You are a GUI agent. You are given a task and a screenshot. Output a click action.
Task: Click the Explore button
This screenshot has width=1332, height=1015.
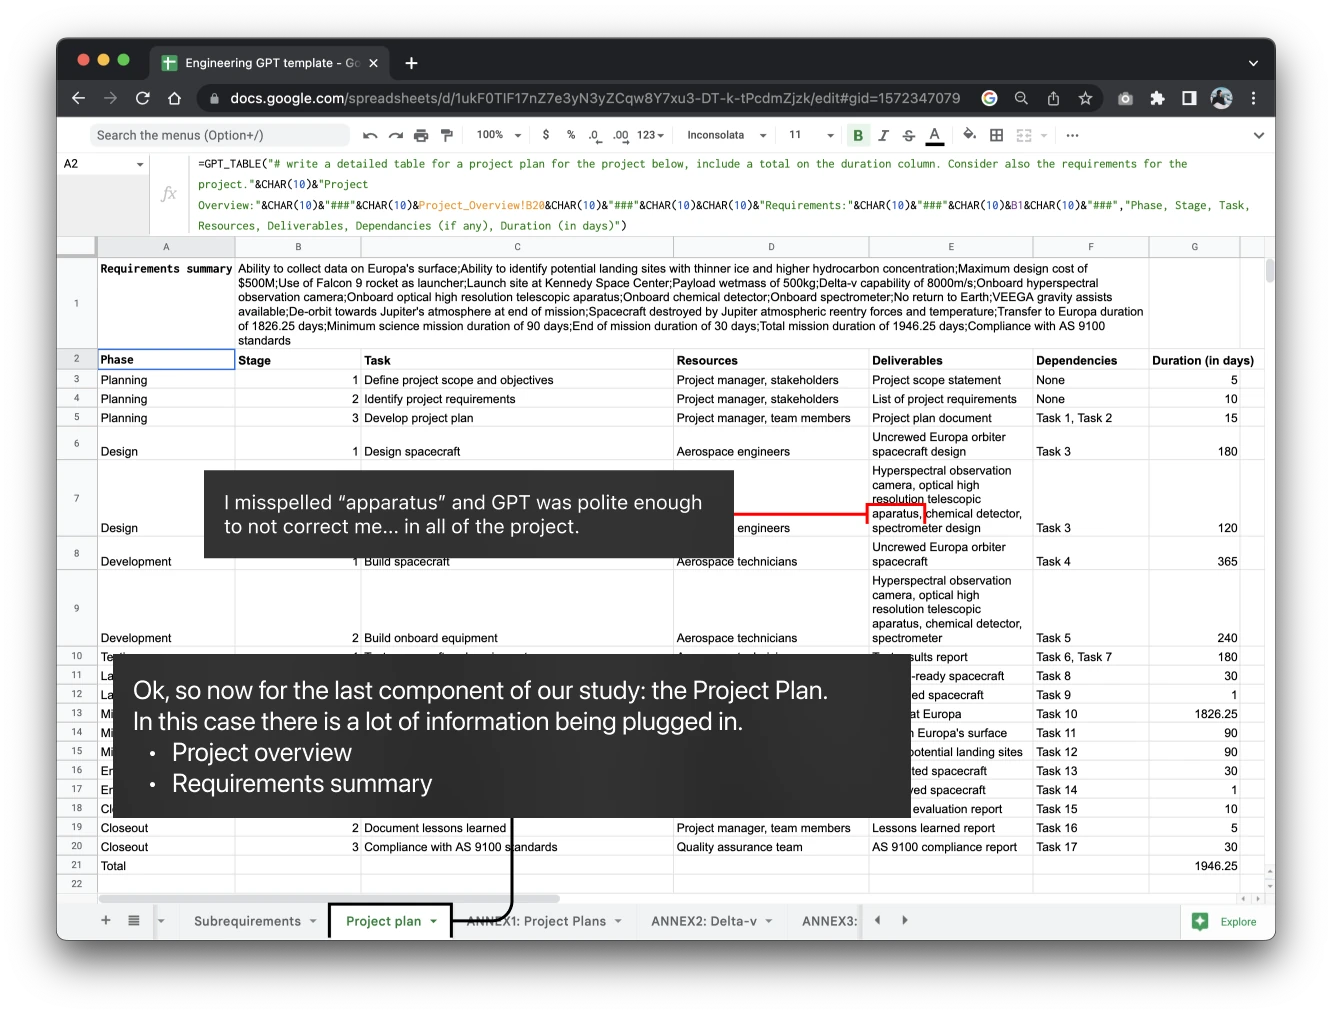[x=1226, y=922]
